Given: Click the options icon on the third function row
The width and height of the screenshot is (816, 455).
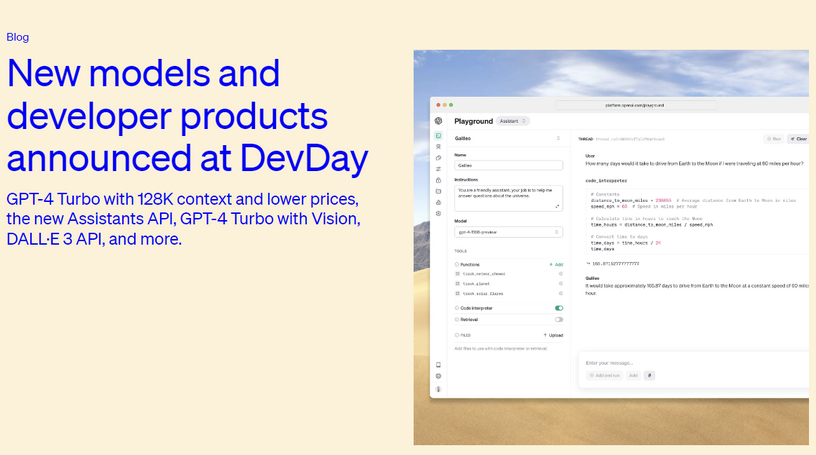Looking at the screenshot, I should (x=560, y=294).
